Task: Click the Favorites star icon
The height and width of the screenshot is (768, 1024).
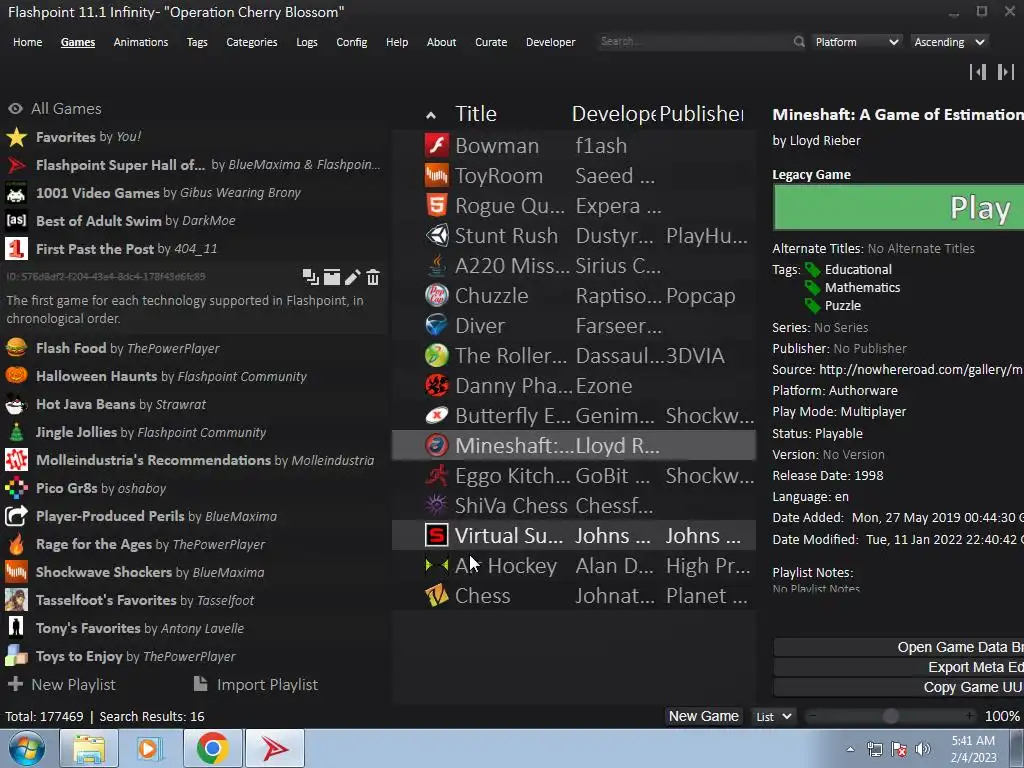Action: [x=16, y=137]
